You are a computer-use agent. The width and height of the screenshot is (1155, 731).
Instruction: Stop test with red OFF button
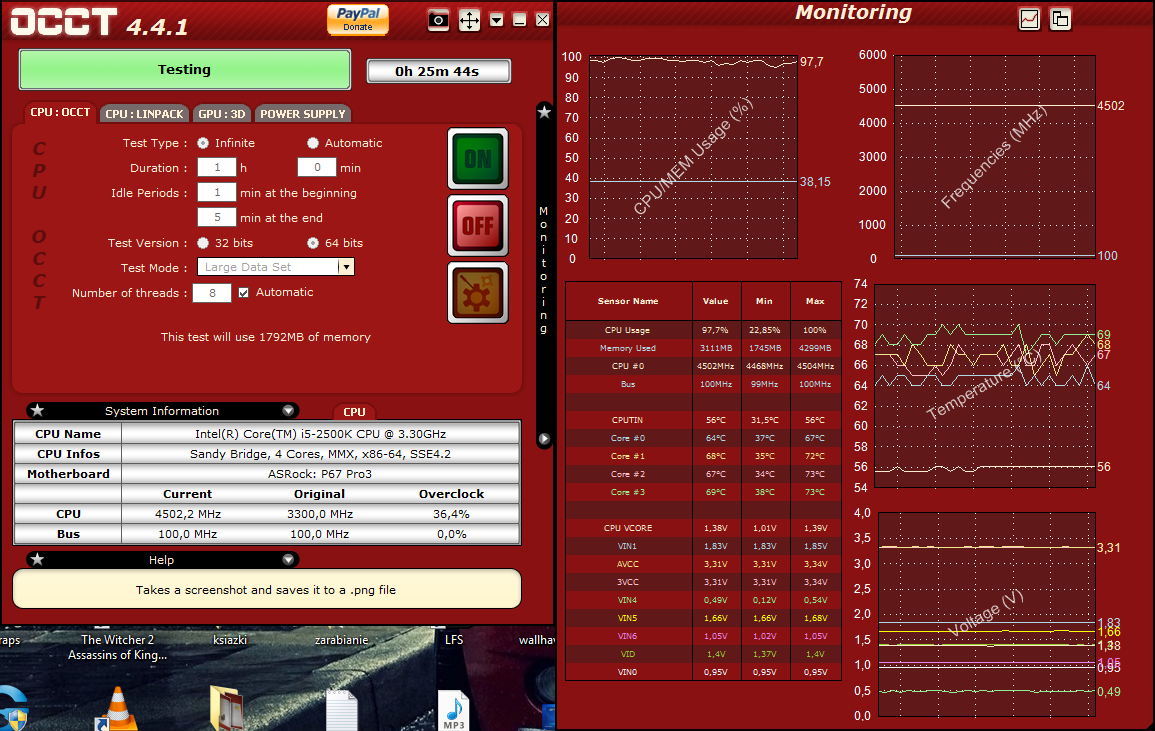tap(478, 225)
